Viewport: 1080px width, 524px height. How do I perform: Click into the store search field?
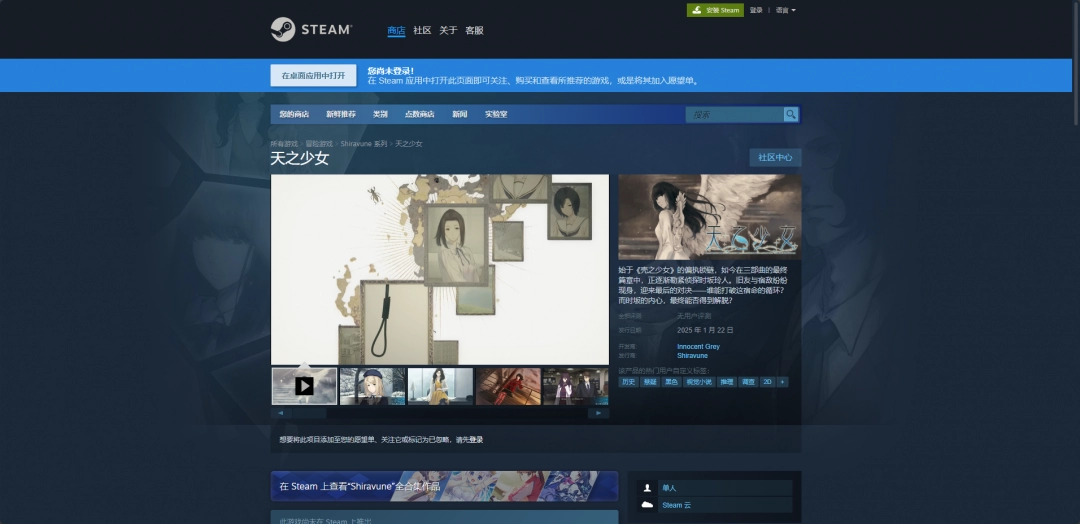point(735,114)
